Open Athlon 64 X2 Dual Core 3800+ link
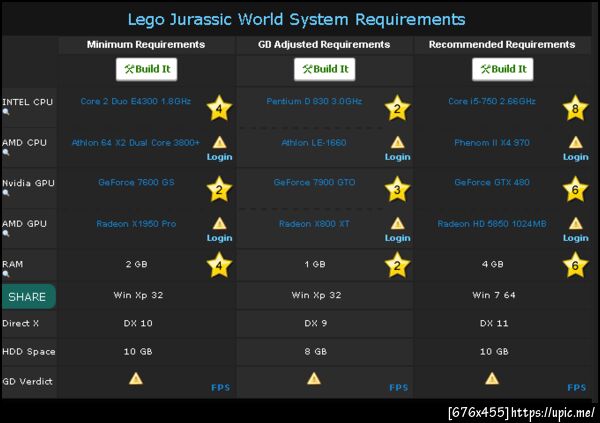 click(x=136, y=143)
